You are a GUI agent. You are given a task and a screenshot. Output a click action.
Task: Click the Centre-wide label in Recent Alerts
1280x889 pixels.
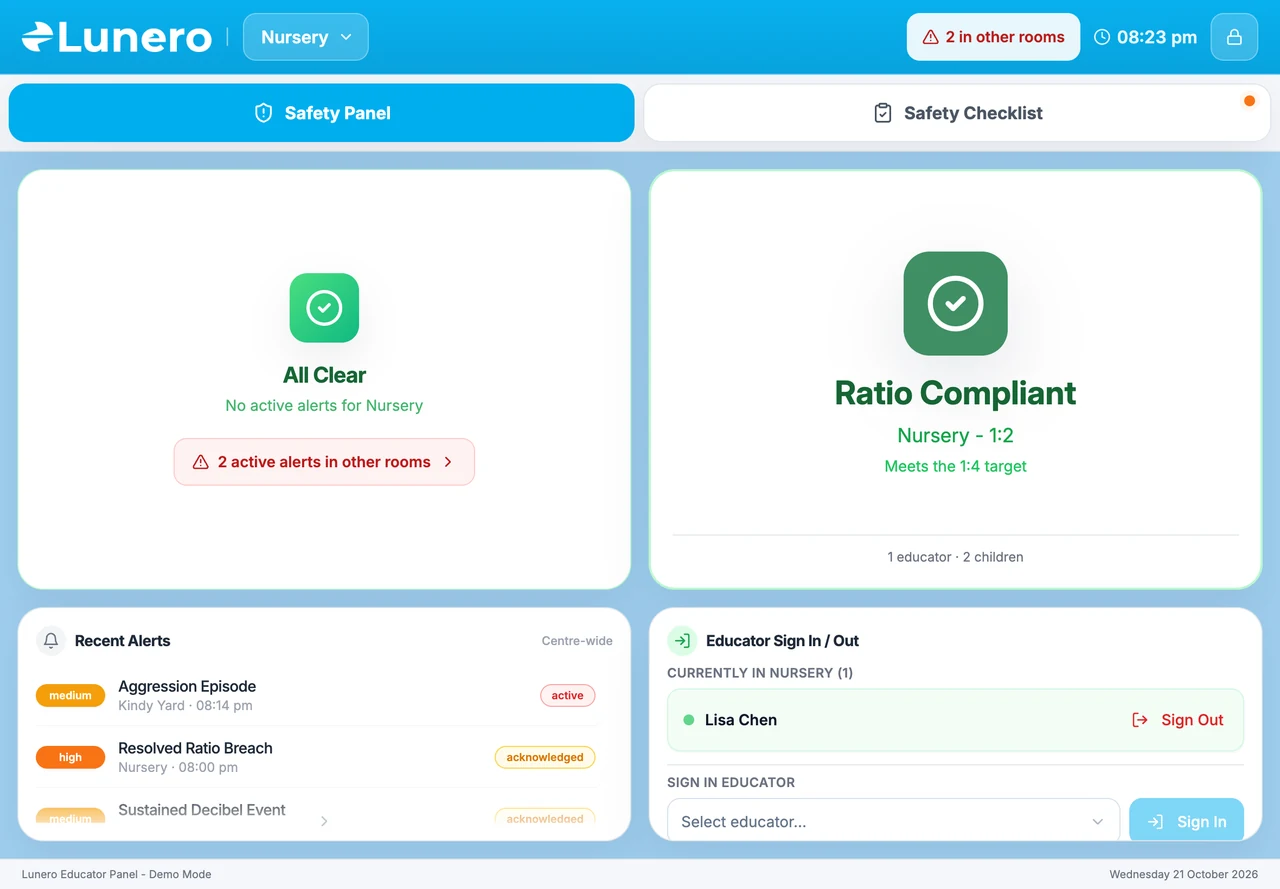pyautogui.click(x=577, y=641)
